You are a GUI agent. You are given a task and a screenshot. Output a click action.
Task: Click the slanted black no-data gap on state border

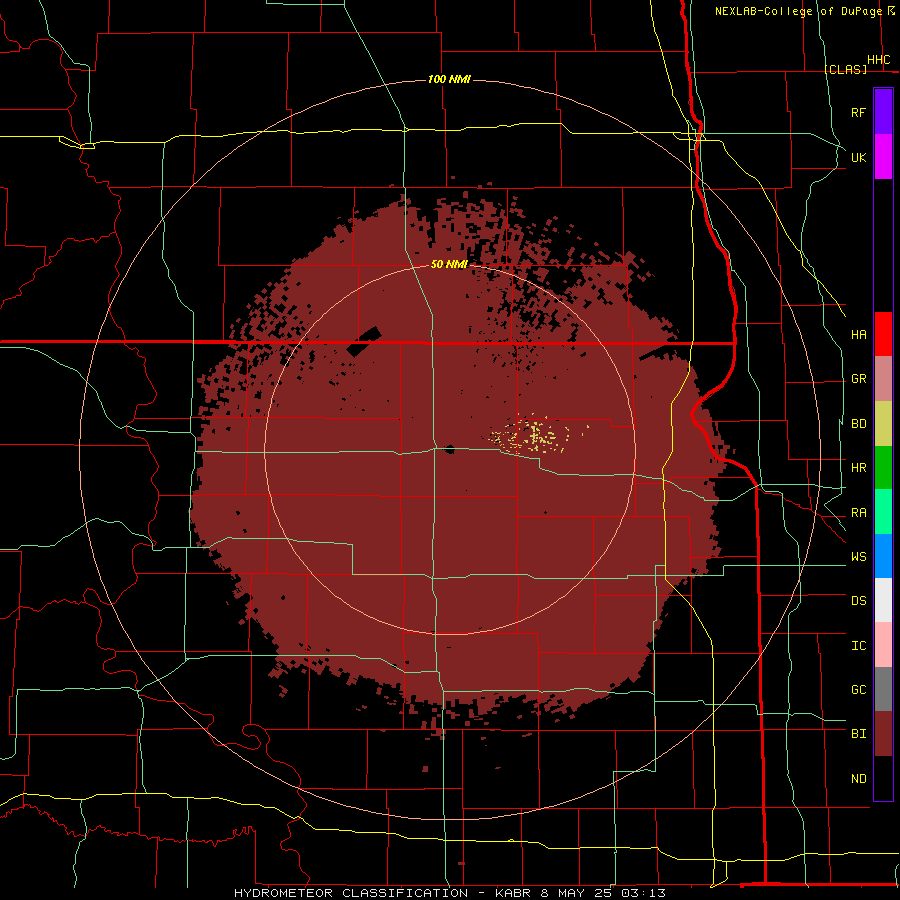click(364, 342)
